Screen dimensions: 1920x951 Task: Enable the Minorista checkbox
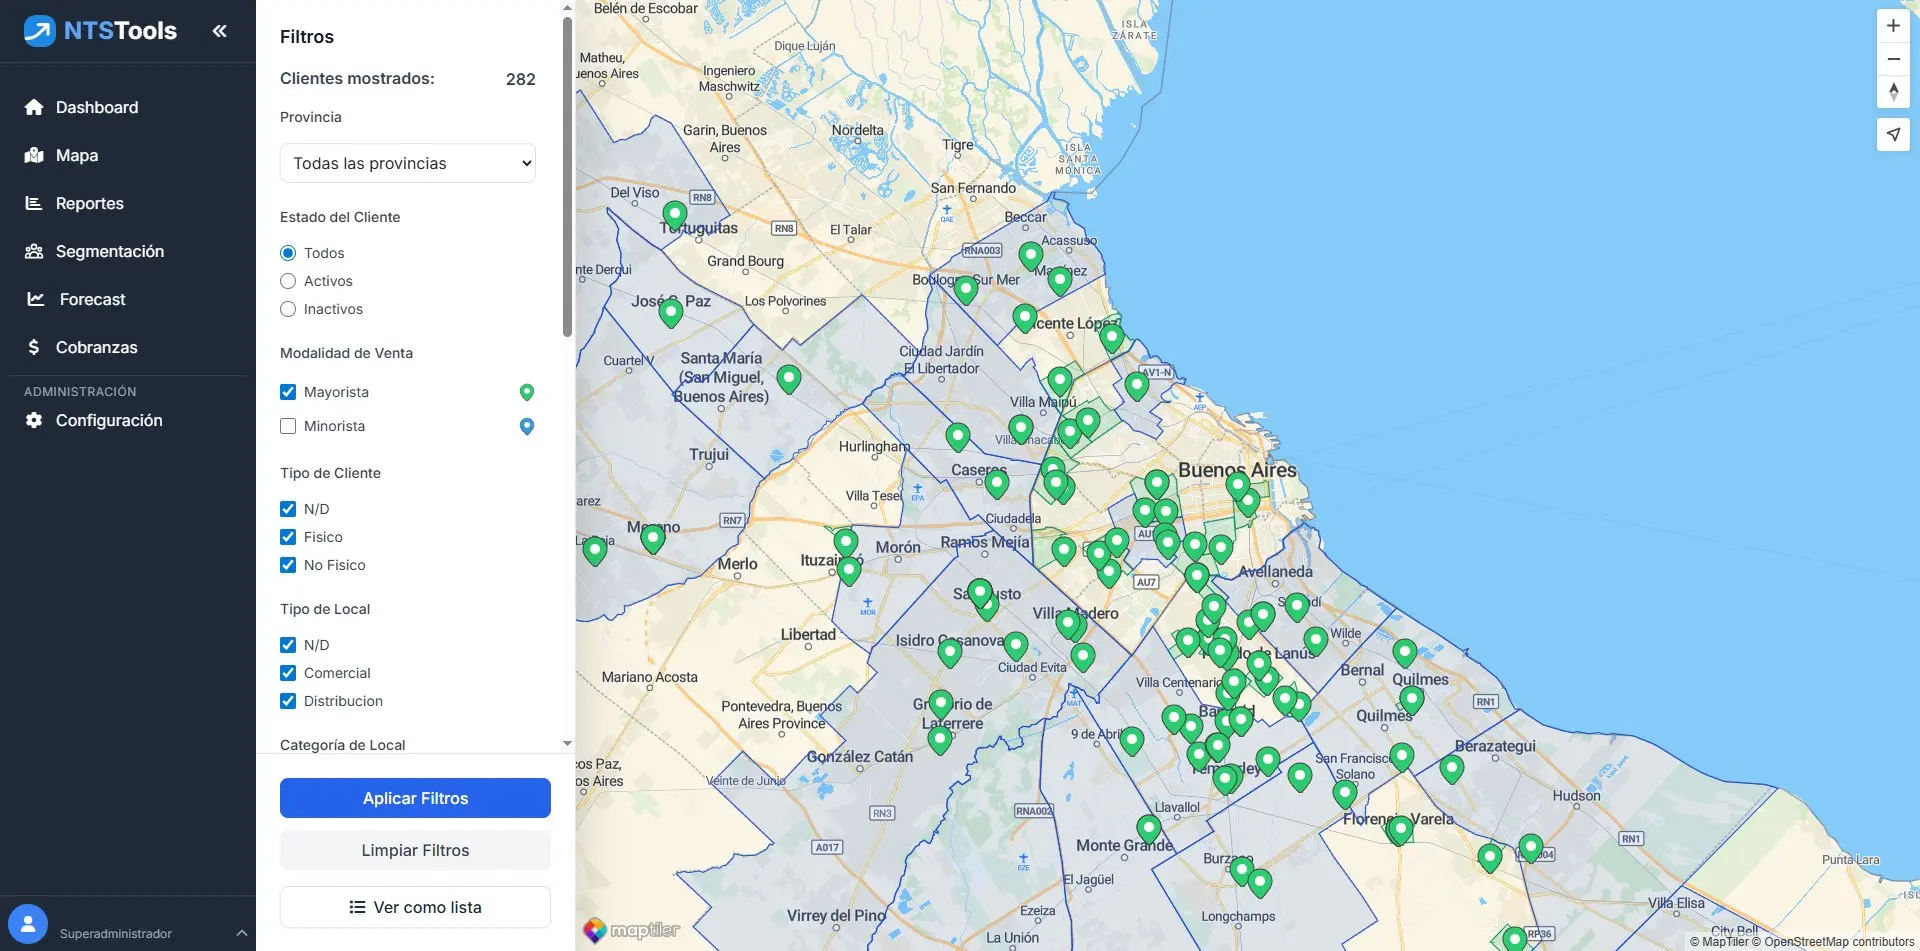(288, 426)
